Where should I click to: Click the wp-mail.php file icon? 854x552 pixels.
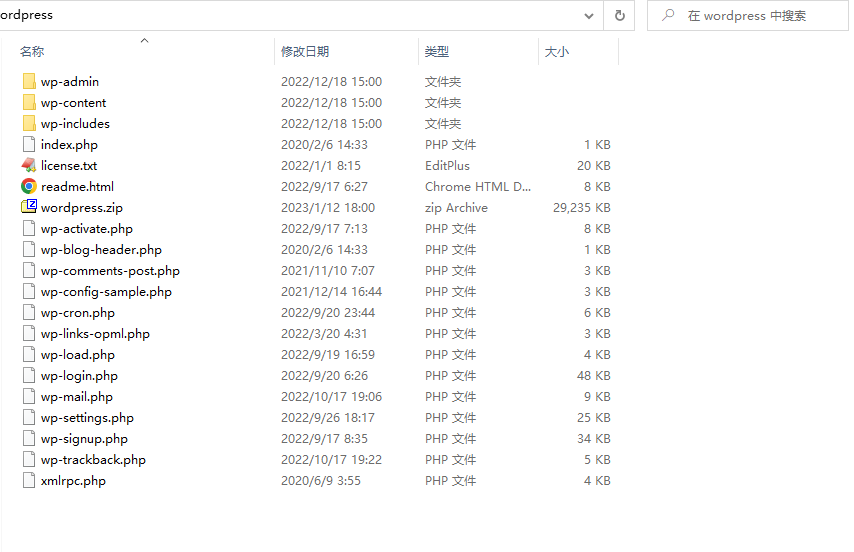point(29,396)
